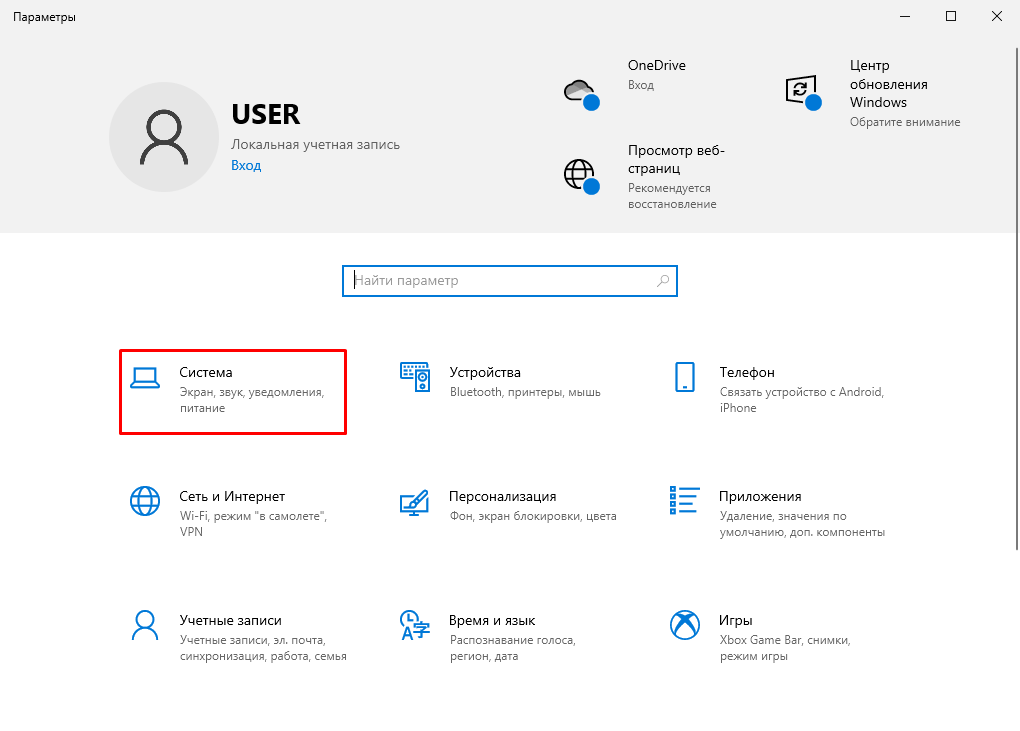
Task: Click the Просмотр веб-страниц globe icon
Action: point(582,177)
